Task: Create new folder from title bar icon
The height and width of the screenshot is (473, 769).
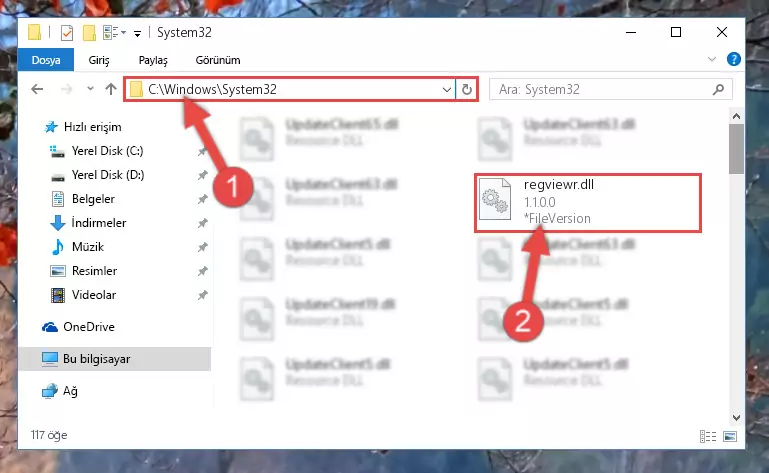Action: pyautogui.click(x=89, y=33)
